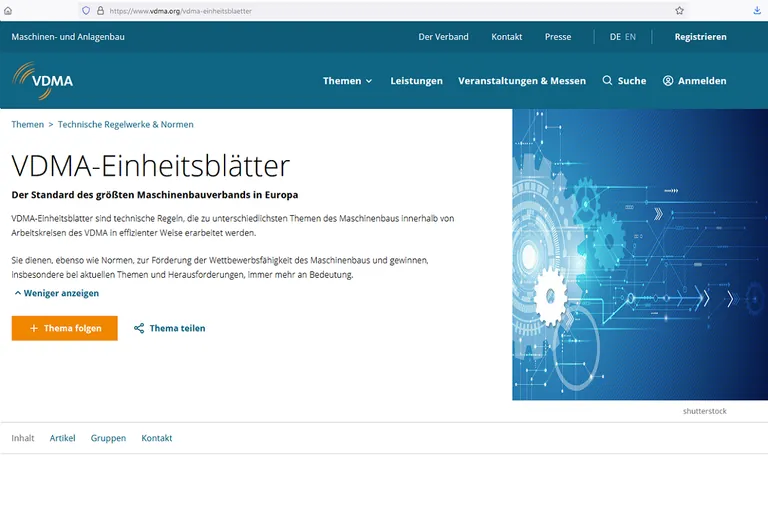768x512 pixels.
Task: Bookmark page with the star icon
Action: (680, 10)
